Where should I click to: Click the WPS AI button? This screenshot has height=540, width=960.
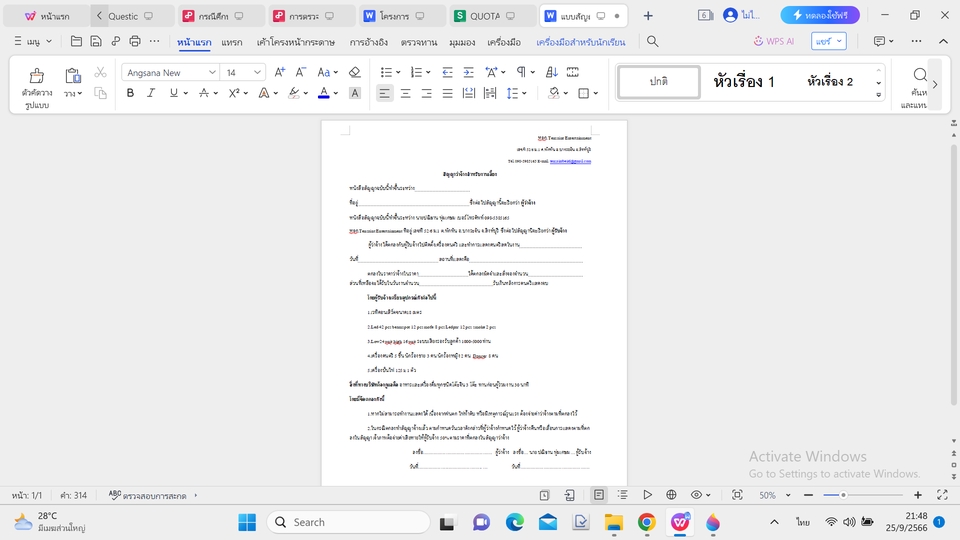774,41
